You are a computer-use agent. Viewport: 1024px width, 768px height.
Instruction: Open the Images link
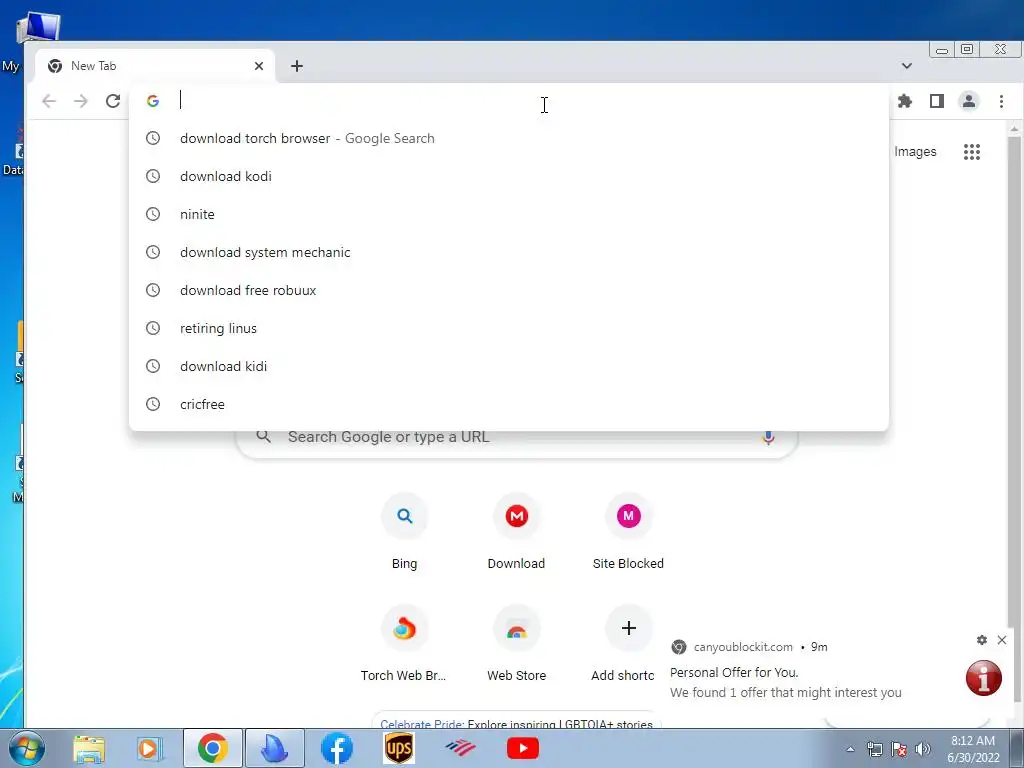(x=915, y=152)
